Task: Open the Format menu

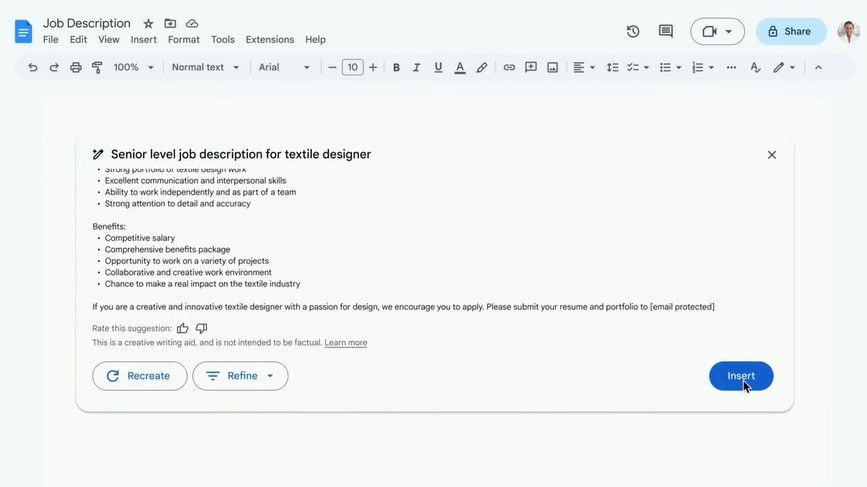Action: point(183,40)
